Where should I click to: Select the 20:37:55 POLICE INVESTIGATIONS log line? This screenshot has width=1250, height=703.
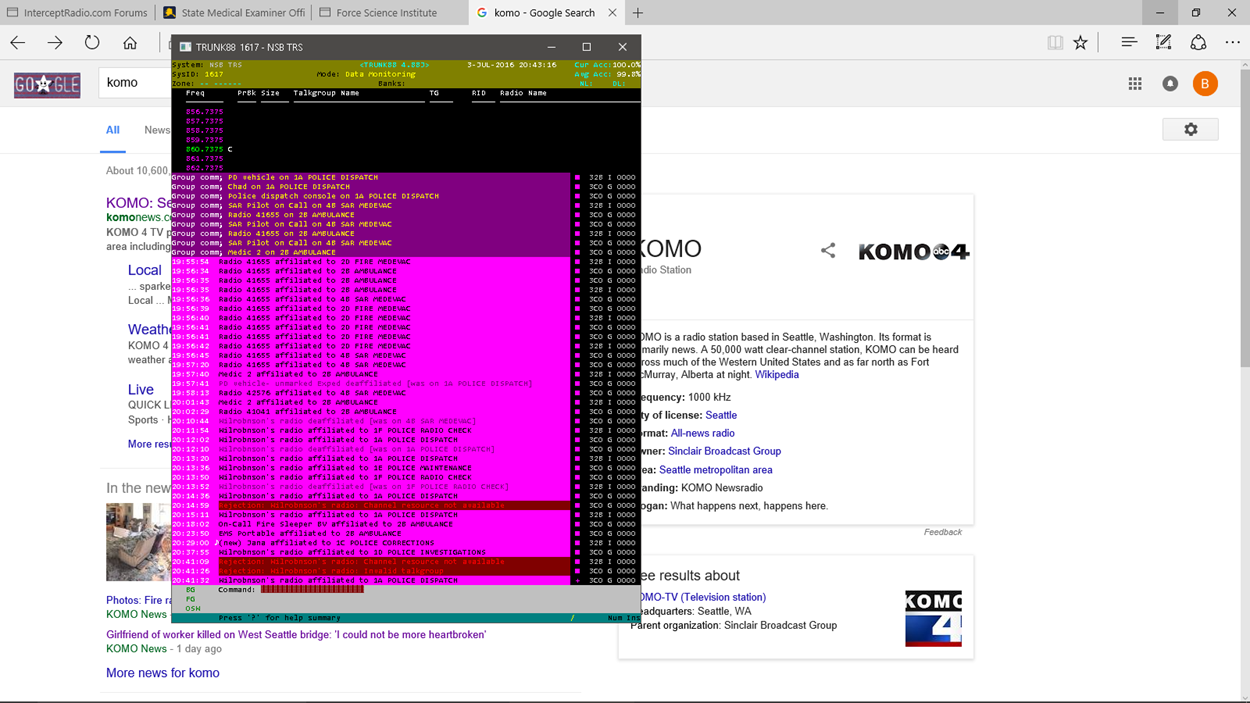tap(371, 552)
